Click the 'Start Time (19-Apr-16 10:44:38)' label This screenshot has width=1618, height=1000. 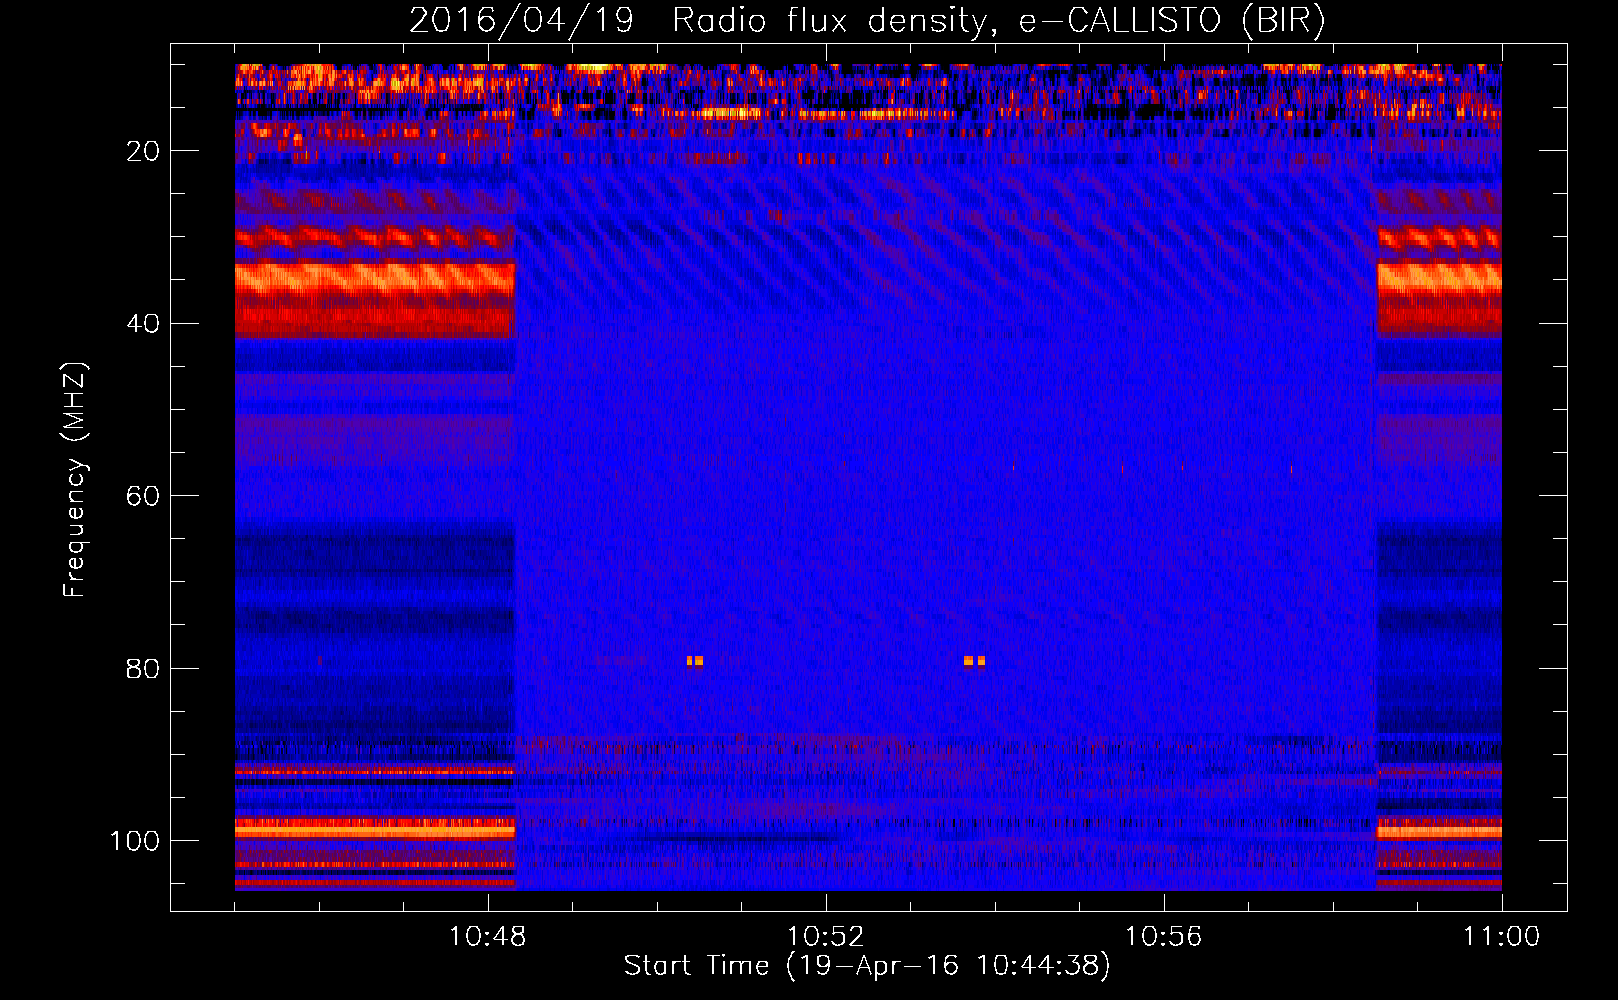click(867, 966)
